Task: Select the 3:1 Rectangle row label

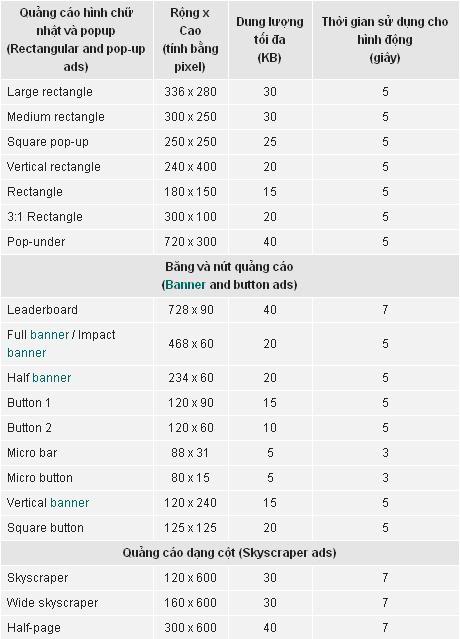Action: (x=45, y=217)
